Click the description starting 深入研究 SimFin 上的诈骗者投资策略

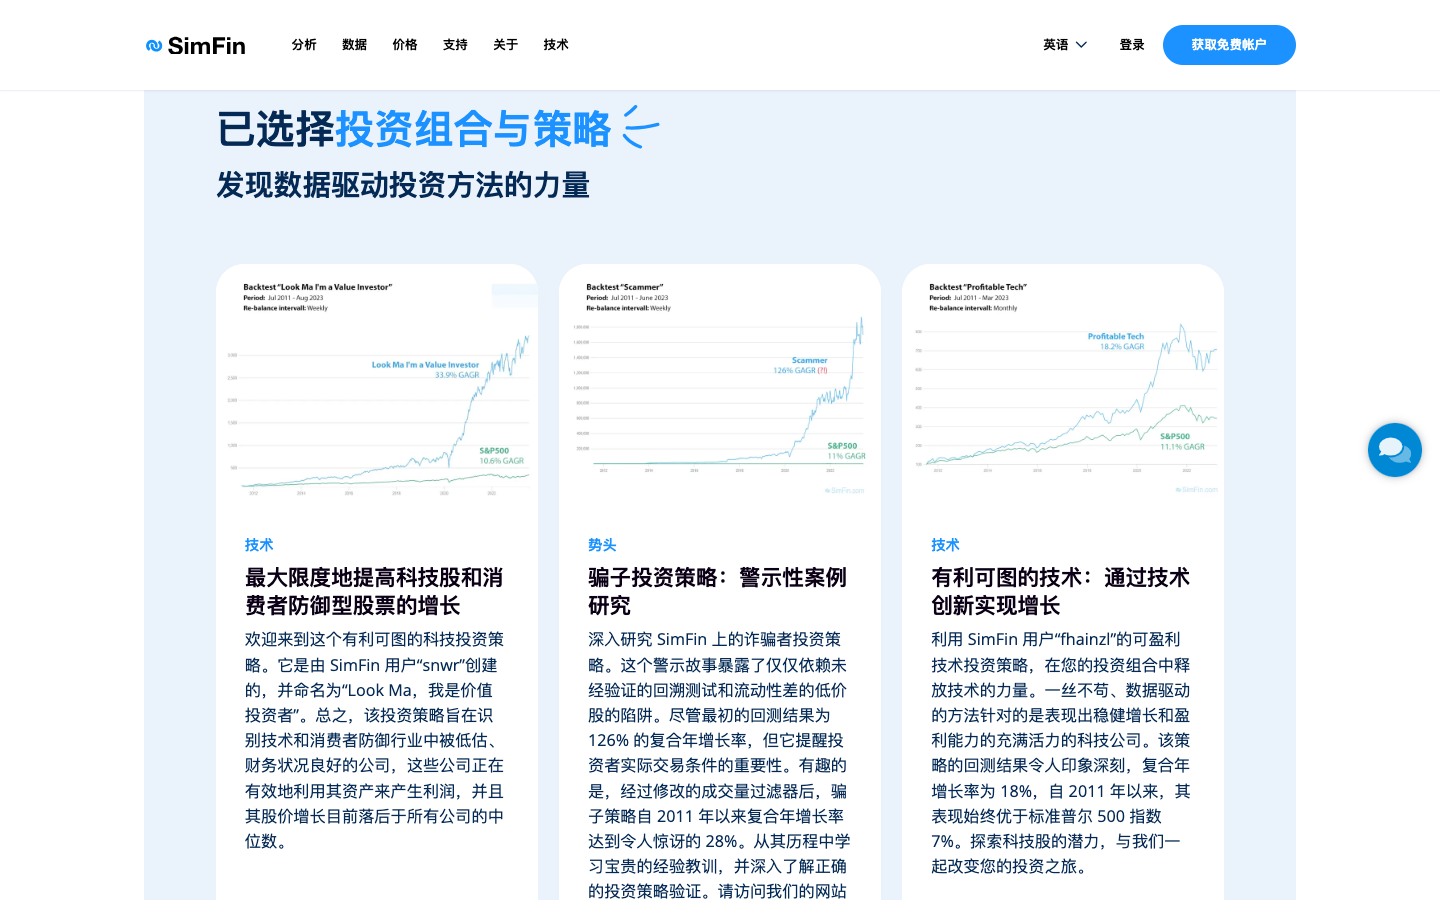(719, 765)
